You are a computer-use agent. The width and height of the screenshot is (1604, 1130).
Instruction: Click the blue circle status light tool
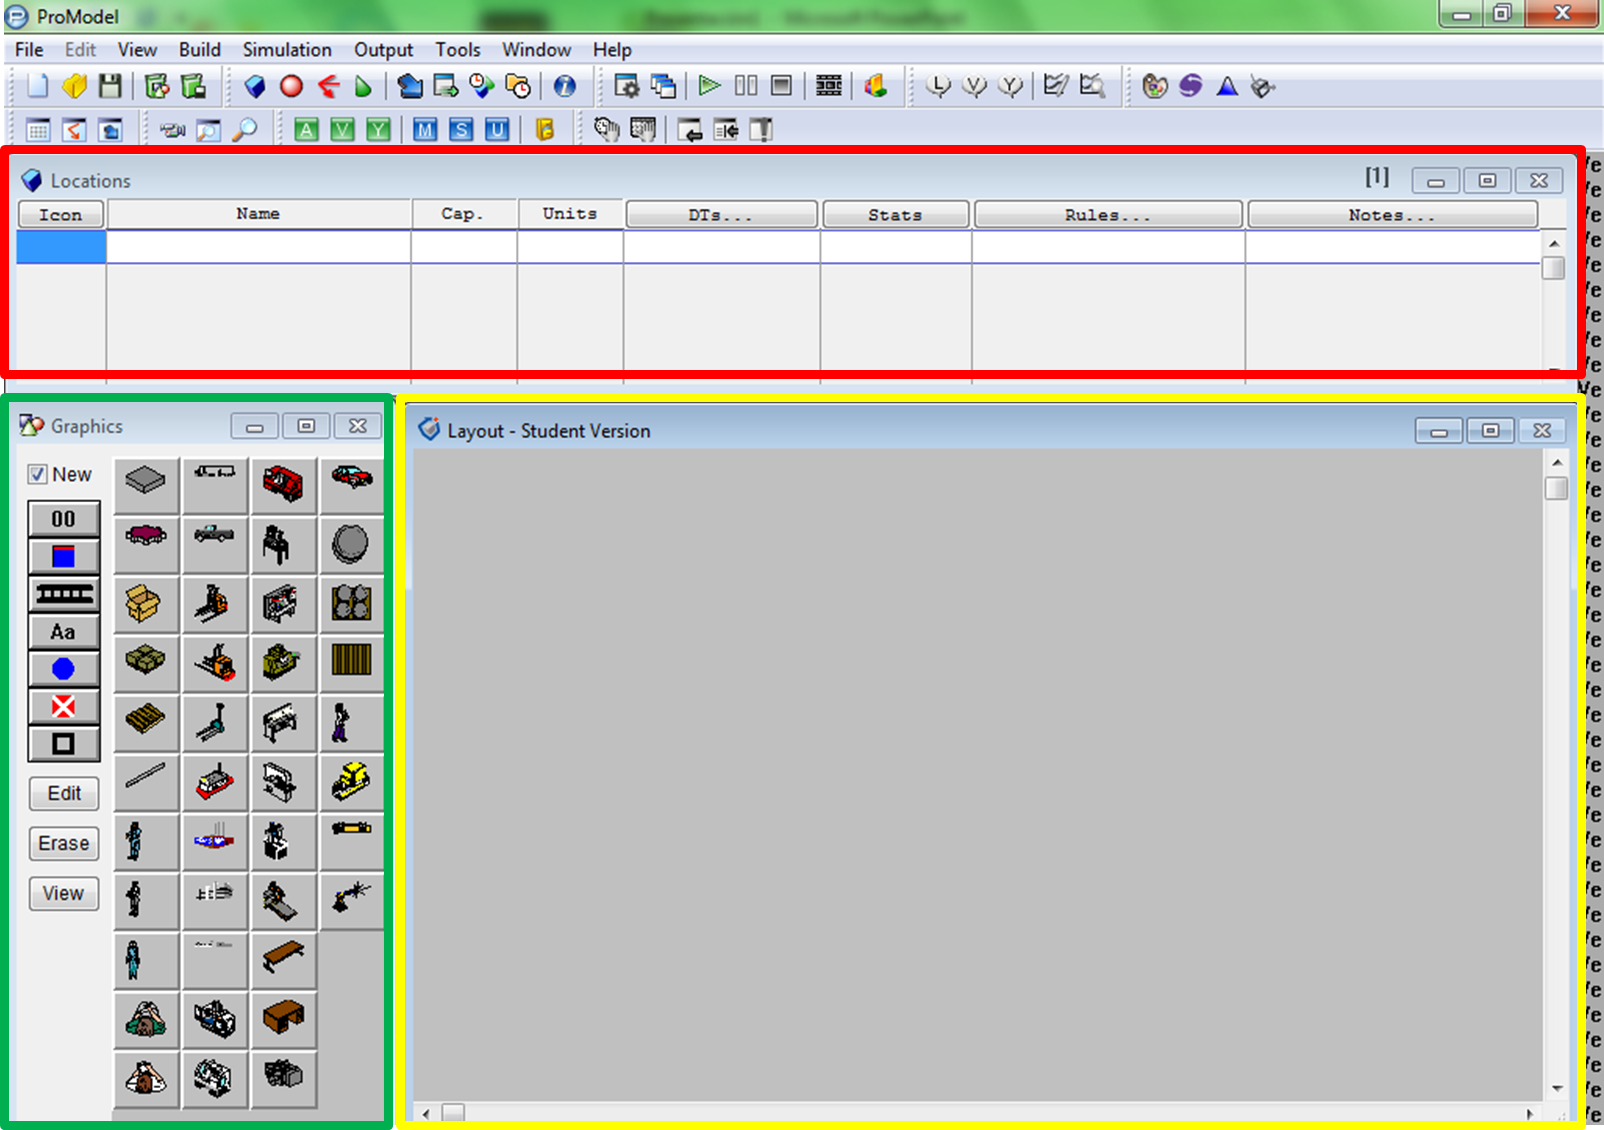(63, 669)
